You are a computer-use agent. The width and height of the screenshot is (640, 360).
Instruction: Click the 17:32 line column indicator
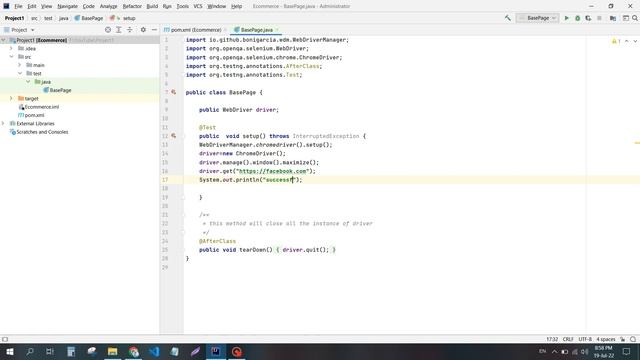tap(552, 339)
